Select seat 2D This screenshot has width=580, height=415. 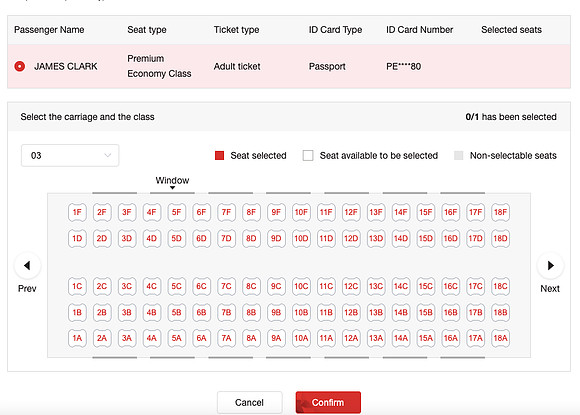point(102,238)
